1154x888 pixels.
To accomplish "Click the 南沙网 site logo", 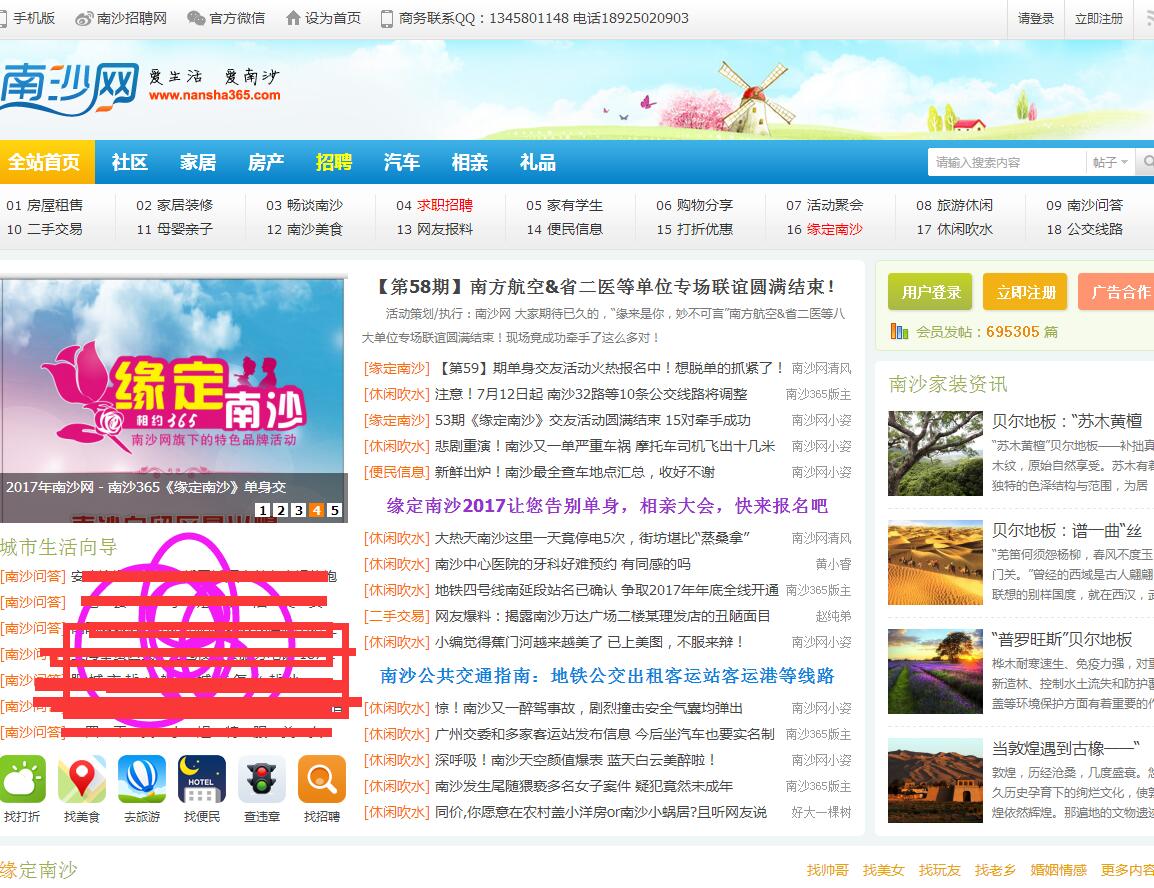I will (x=69, y=89).
